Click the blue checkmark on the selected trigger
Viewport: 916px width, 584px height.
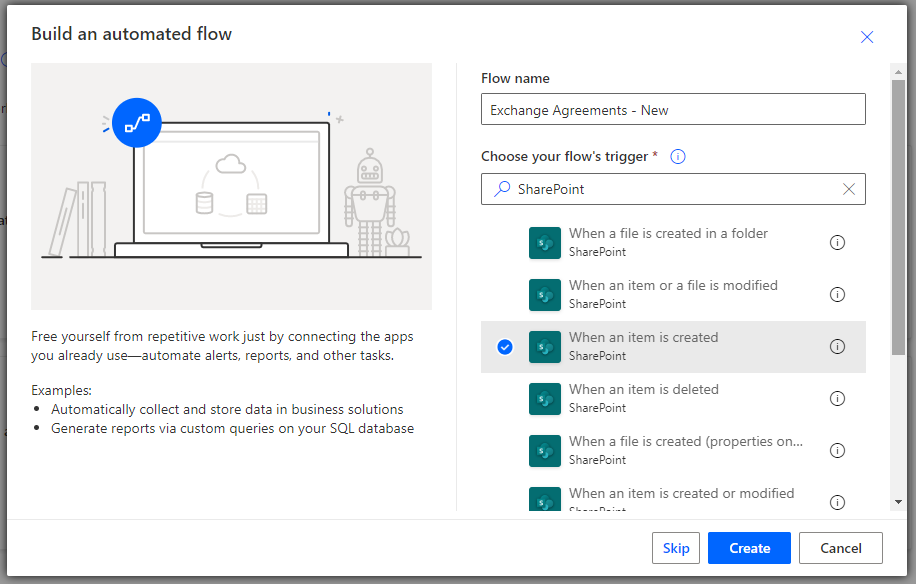tap(505, 346)
